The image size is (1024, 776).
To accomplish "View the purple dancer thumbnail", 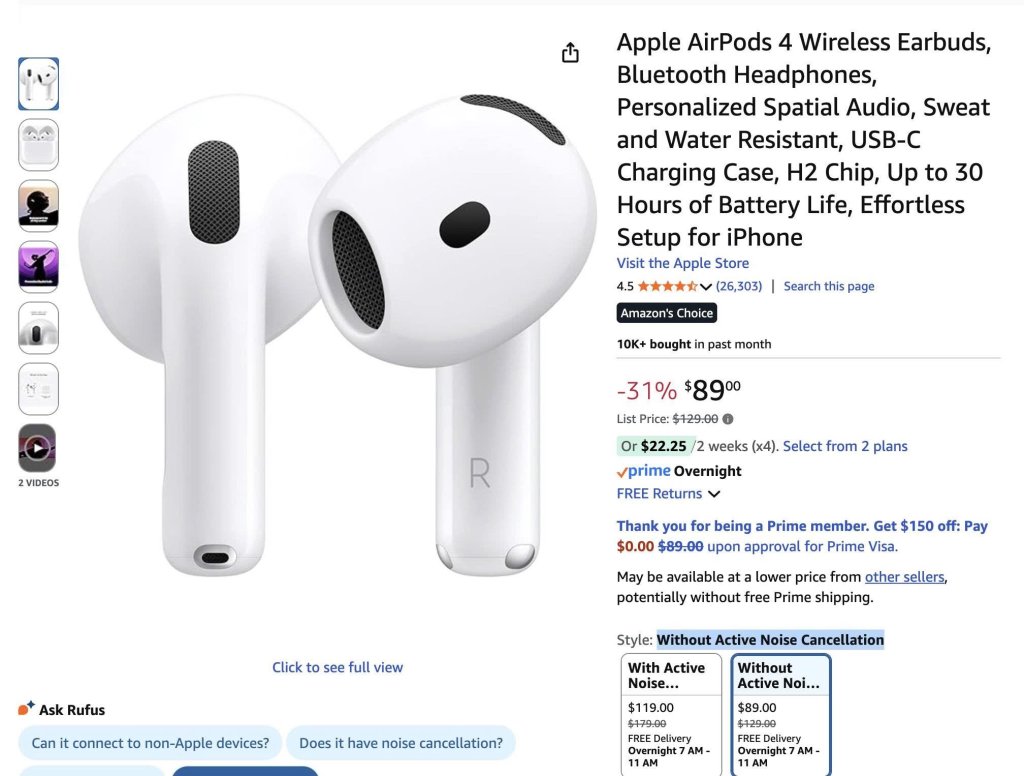I will [x=39, y=267].
